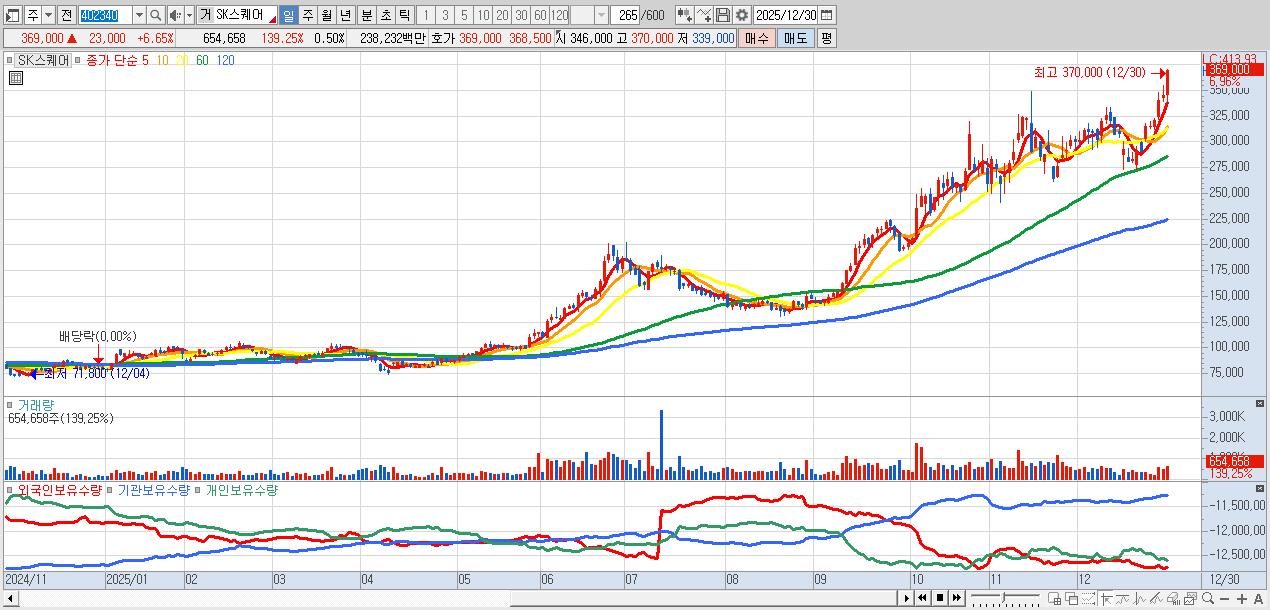Edit the 265 candle count field
The width and height of the screenshot is (1270, 610).
[626, 15]
